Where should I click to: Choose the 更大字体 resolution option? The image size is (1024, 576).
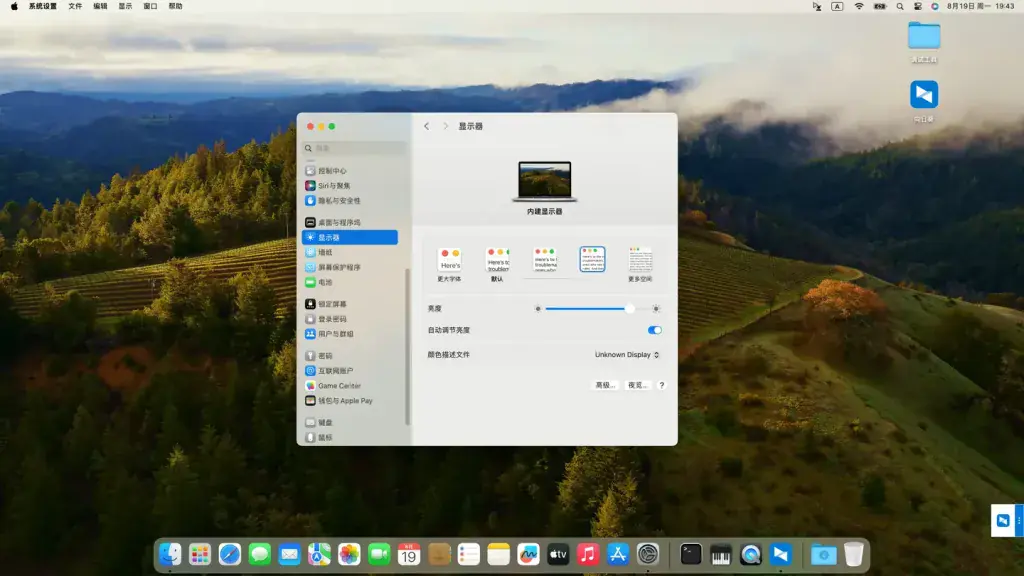[449, 264]
